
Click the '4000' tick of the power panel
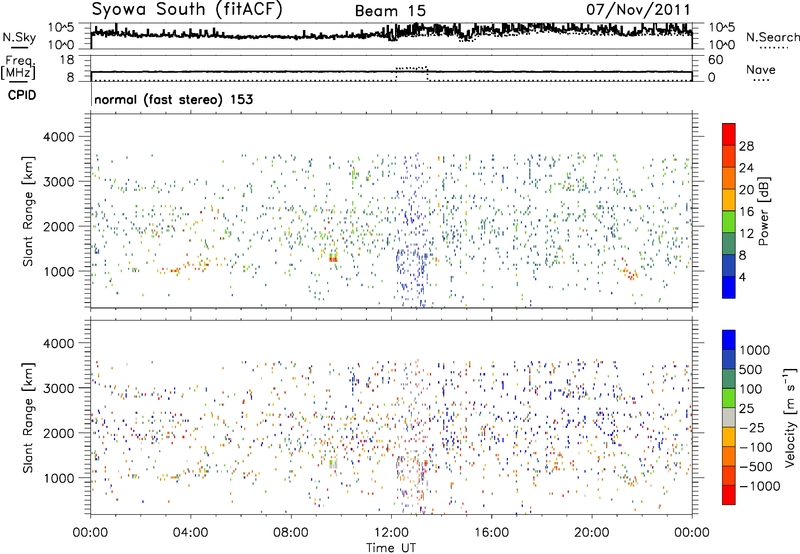(59, 137)
